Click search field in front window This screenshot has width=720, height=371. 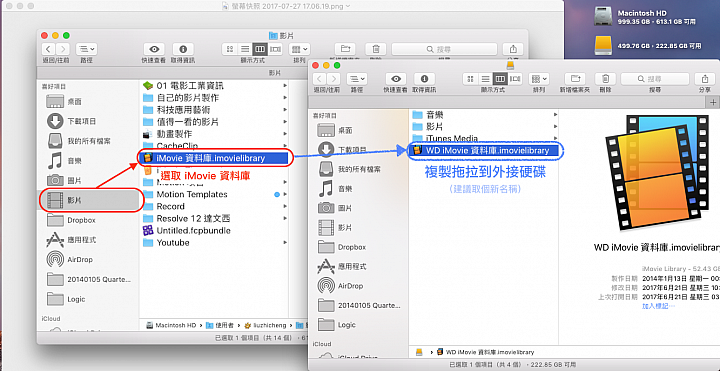pyautogui.click(x=655, y=79)
